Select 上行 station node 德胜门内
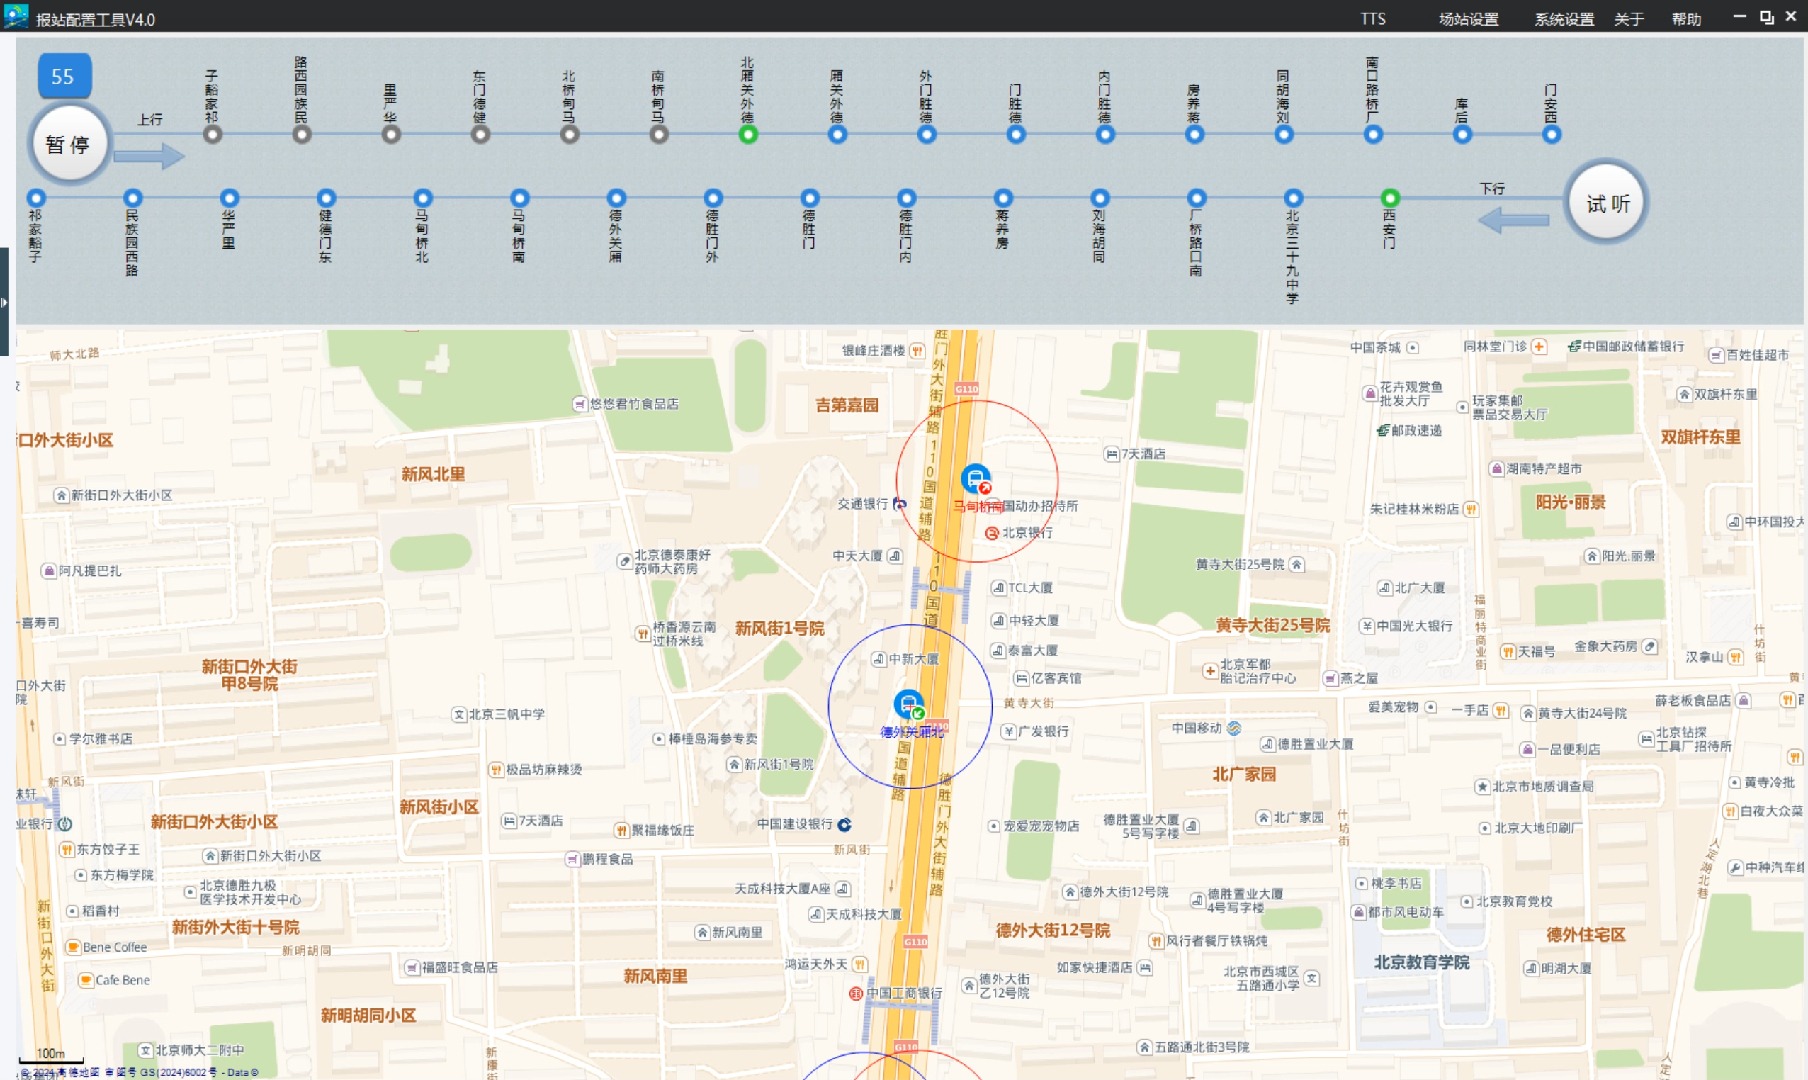This screenshot has width=1808, height=1080. 1105,134
